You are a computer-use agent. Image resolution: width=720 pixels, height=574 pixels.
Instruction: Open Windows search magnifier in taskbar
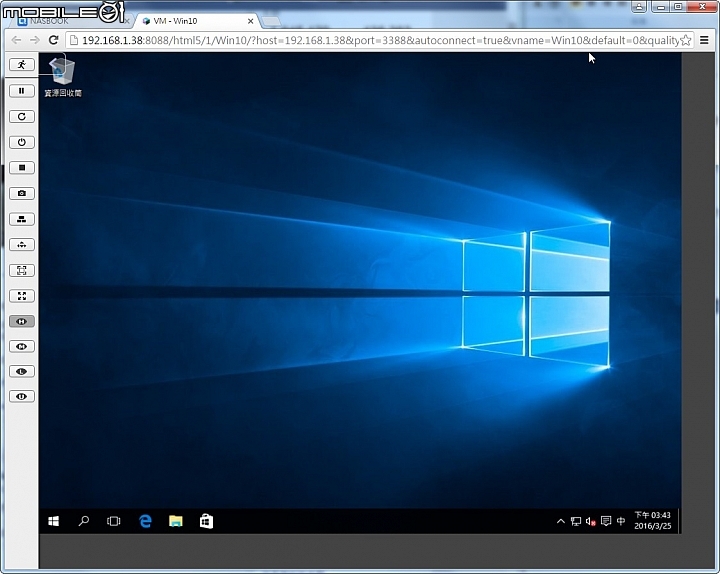coord(84,521)
